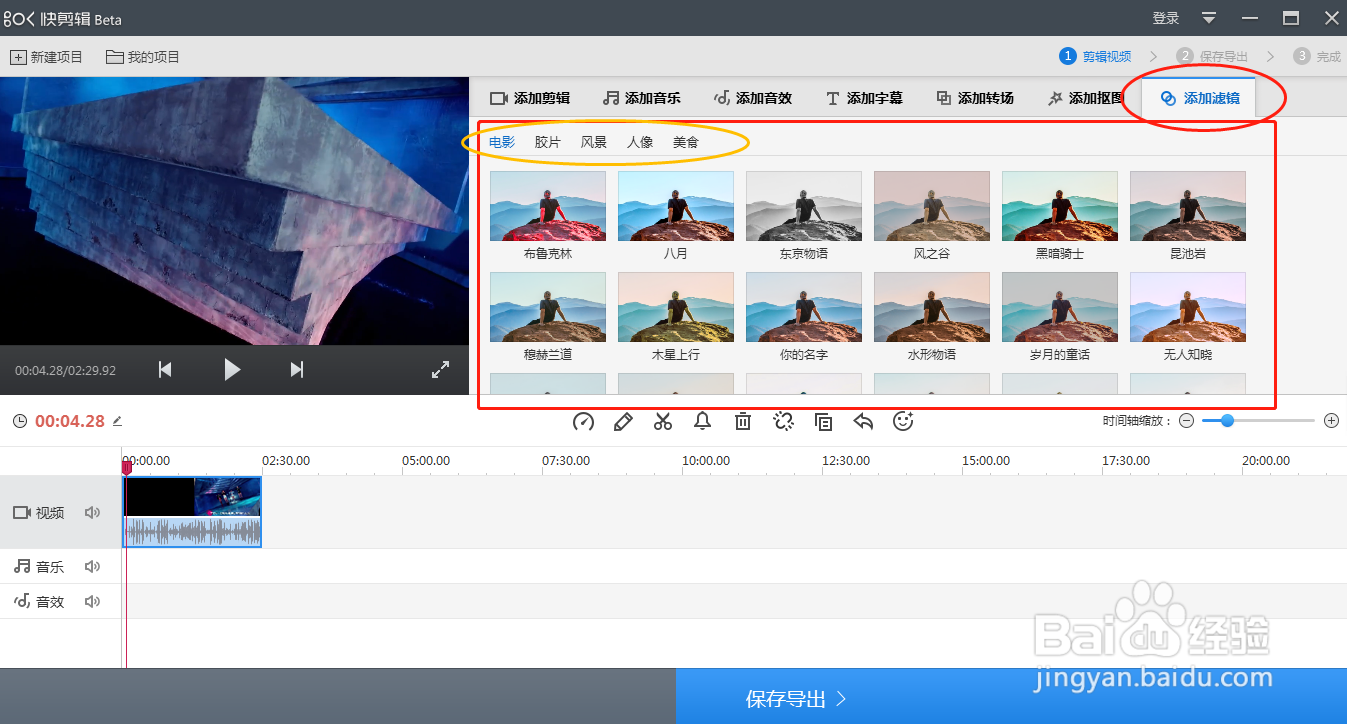Open the speed adjustment tool

(x=583, y=421)
